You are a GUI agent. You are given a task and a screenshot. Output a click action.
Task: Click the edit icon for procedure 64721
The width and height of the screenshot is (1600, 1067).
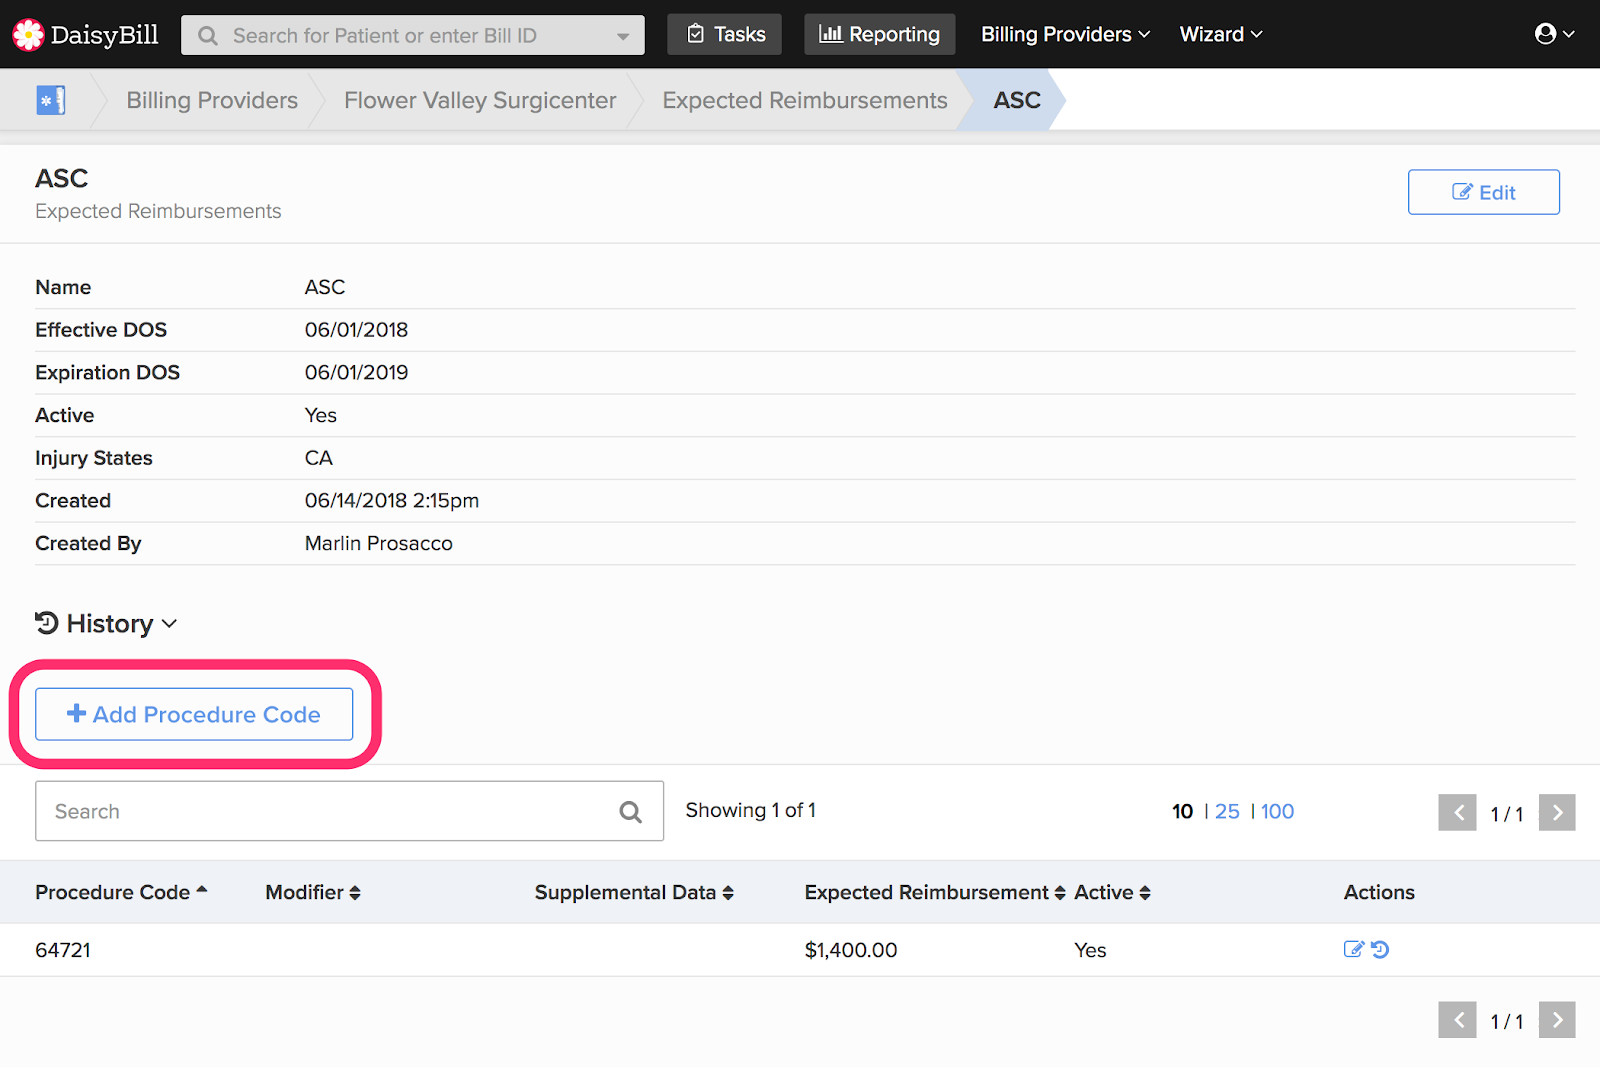pyautogui.click(x=1353, y=949)
